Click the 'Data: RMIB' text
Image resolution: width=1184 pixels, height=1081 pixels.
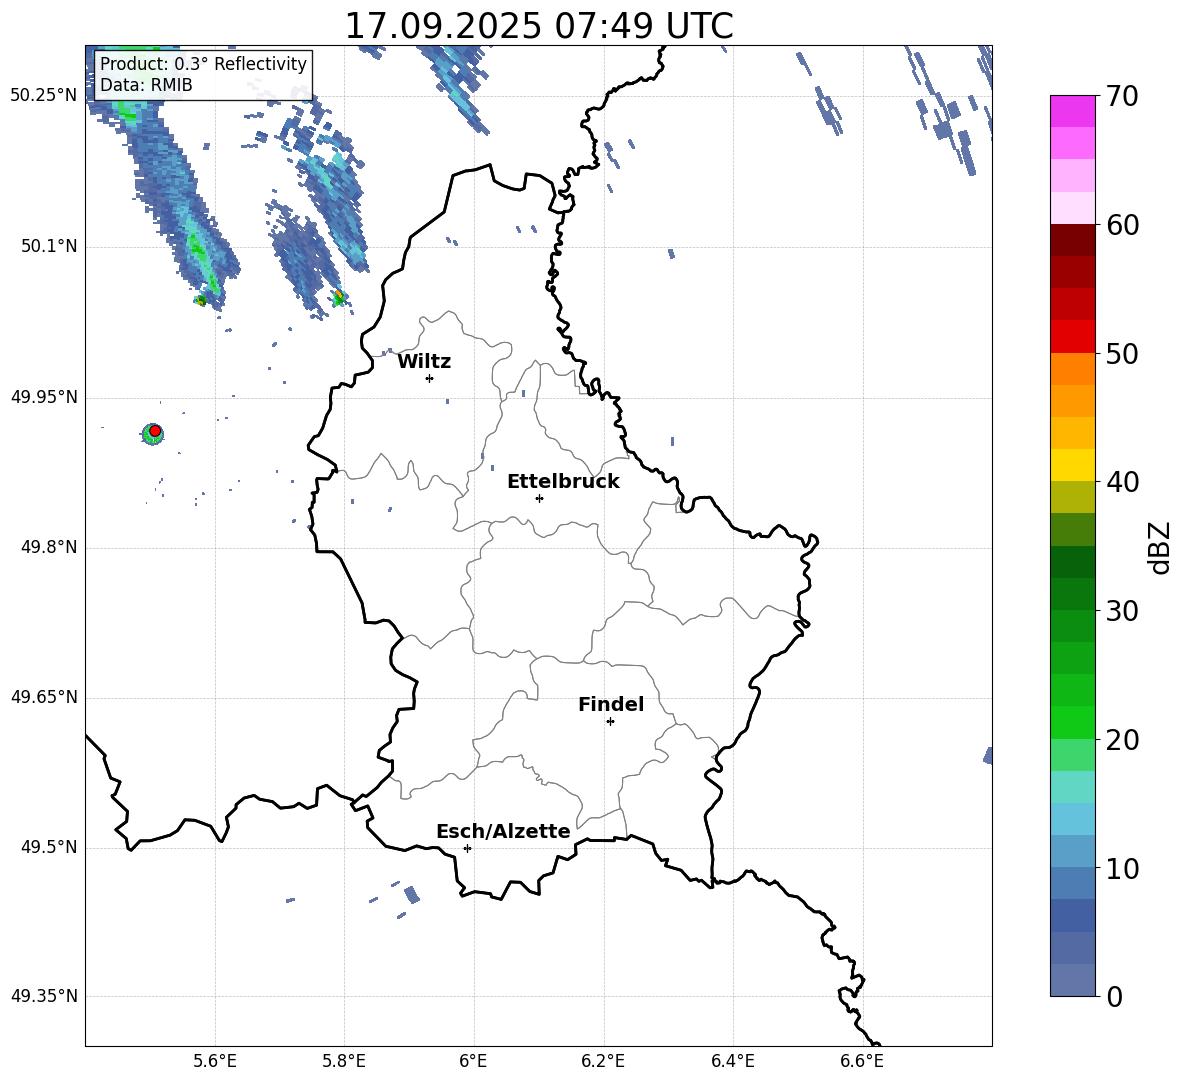point(146,85)
